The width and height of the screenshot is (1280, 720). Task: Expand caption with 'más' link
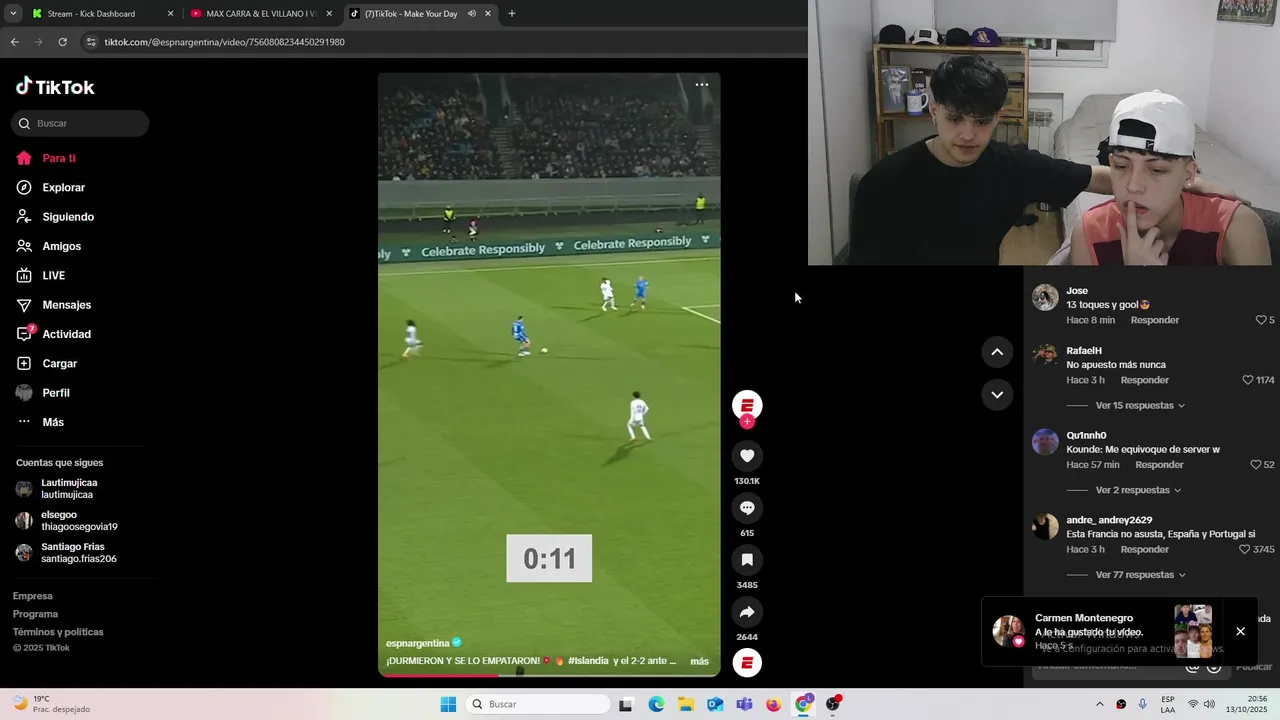tap(699, 661)
